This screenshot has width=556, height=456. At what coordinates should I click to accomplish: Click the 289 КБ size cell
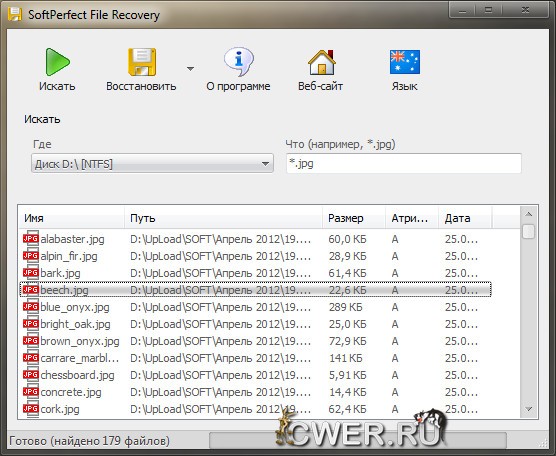346,307
